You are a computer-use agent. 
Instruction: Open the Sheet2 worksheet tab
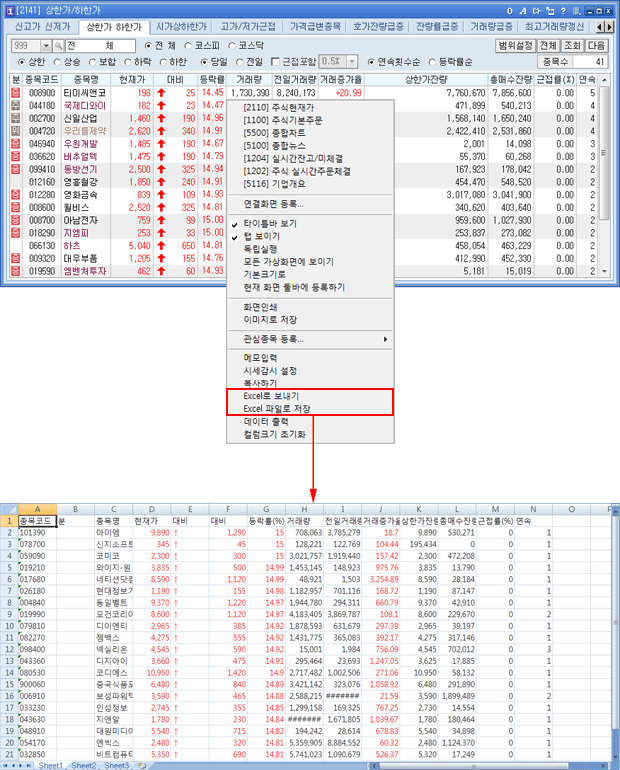82,765
